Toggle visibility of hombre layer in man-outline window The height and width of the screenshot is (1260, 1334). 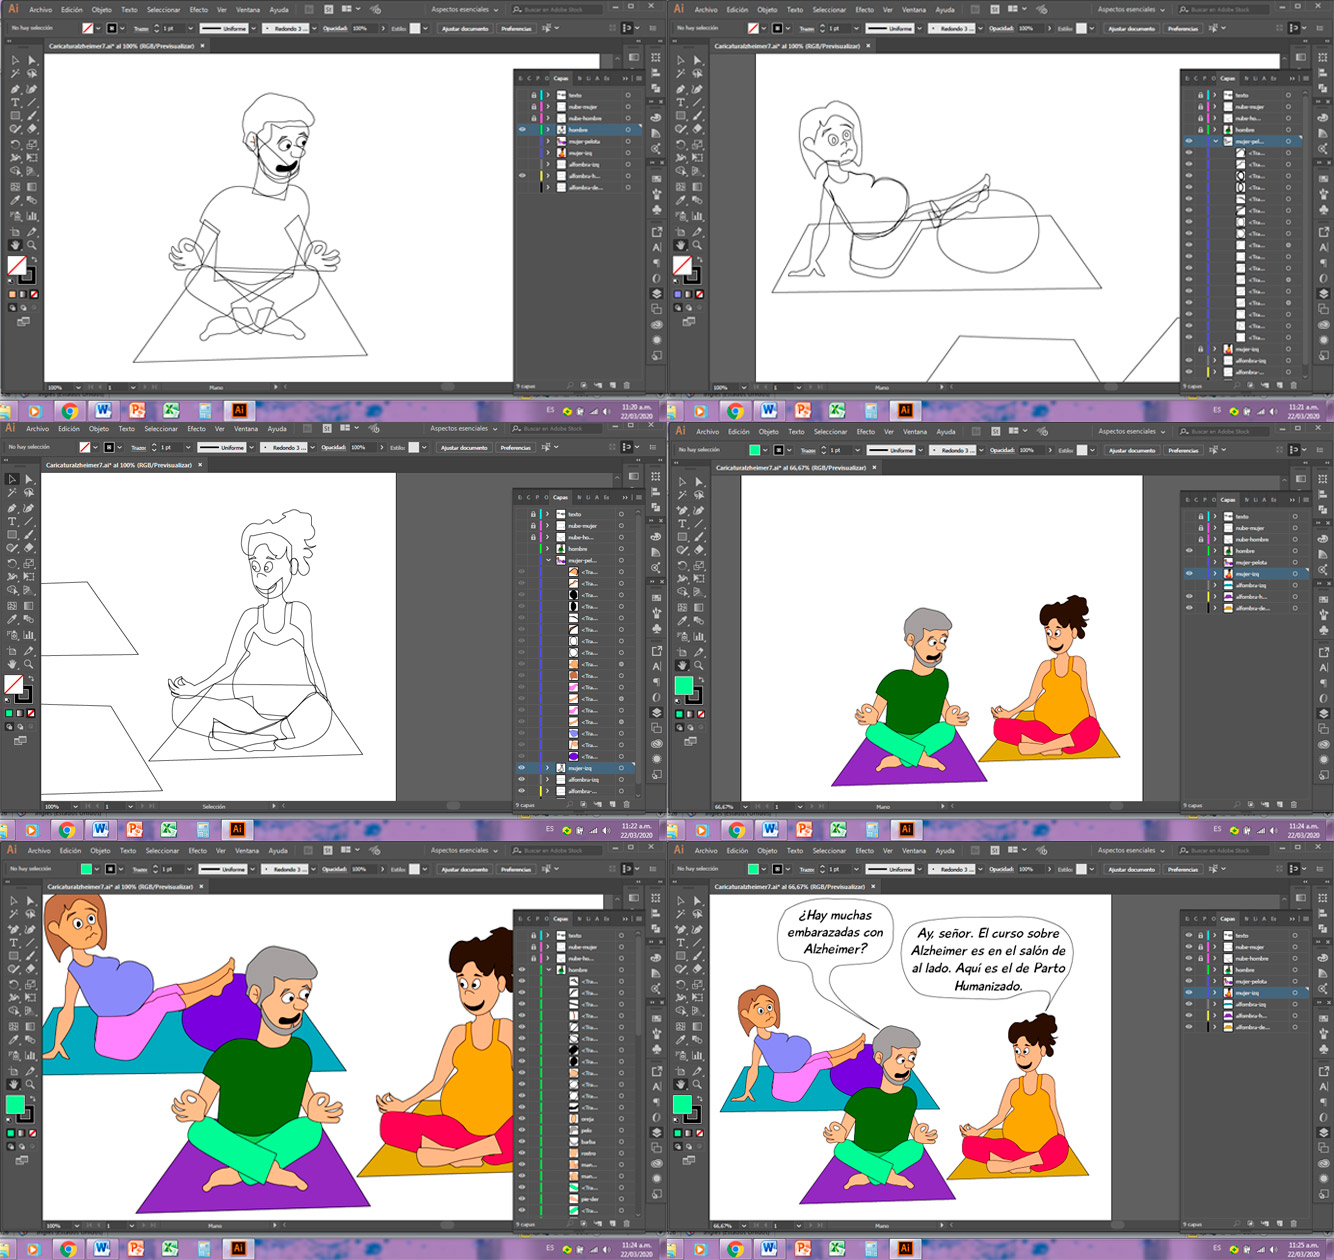point(522,130)
